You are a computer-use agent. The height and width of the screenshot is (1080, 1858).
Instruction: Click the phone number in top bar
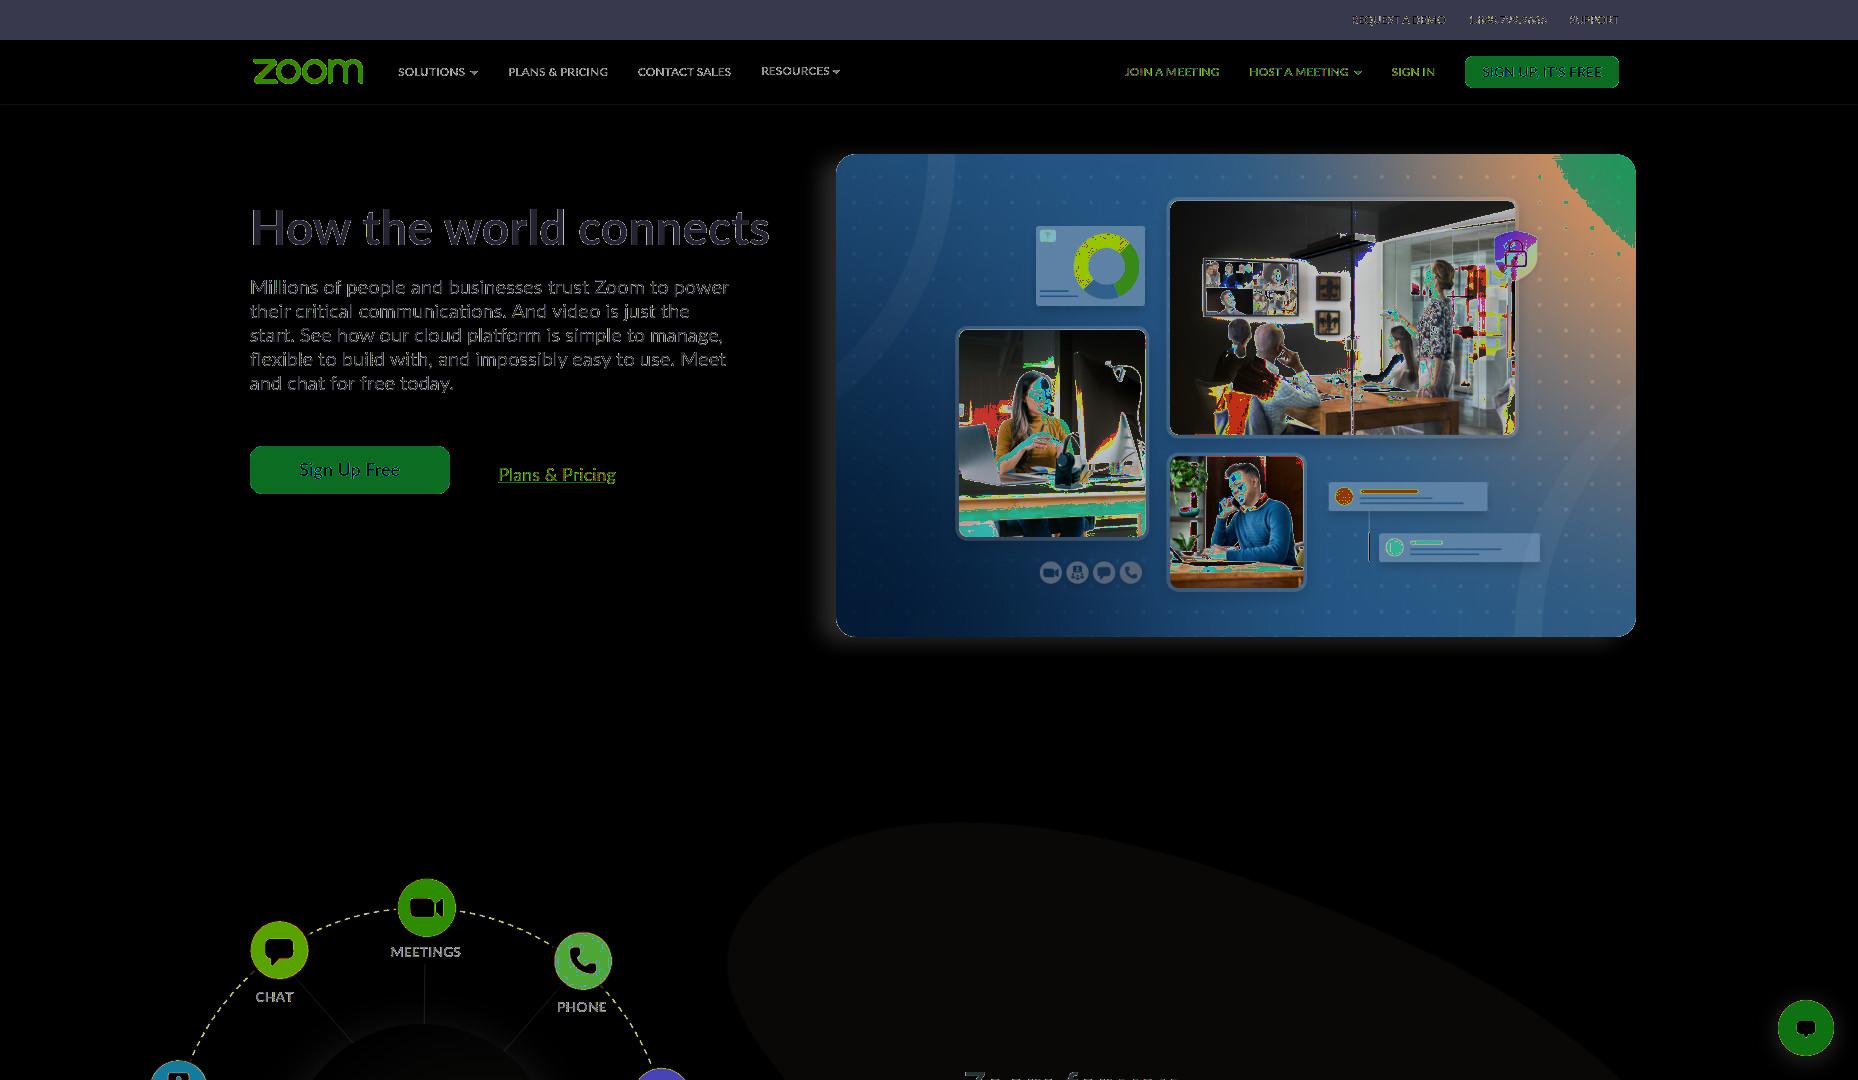pyautogui.click(x=1508, y=20)
